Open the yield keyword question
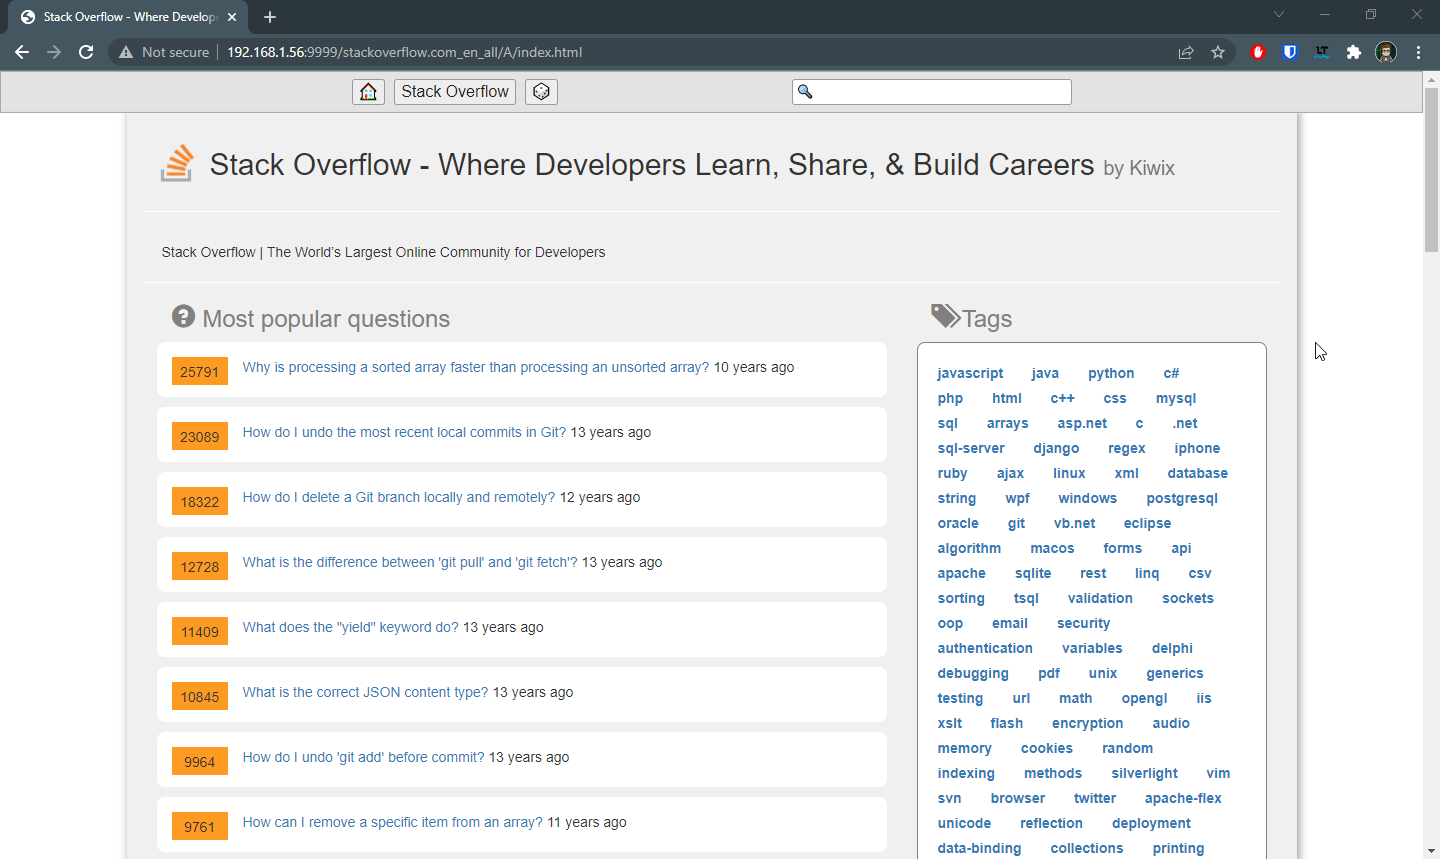Viewport: 1440px width, 859px height. click(350, 627)
